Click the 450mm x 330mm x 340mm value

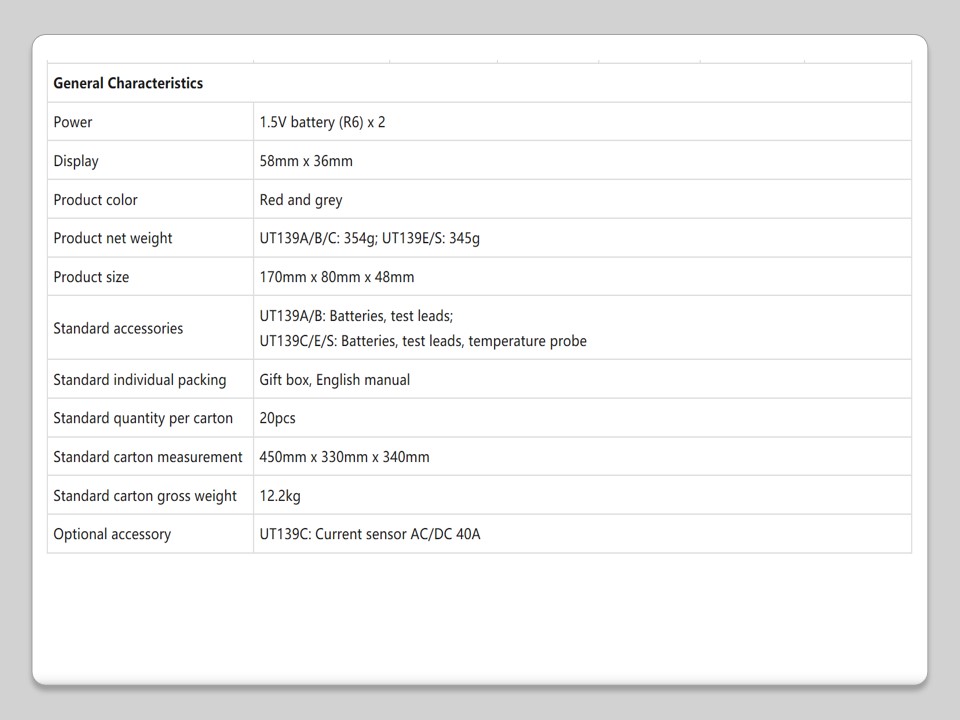click(x=345, y=457)
